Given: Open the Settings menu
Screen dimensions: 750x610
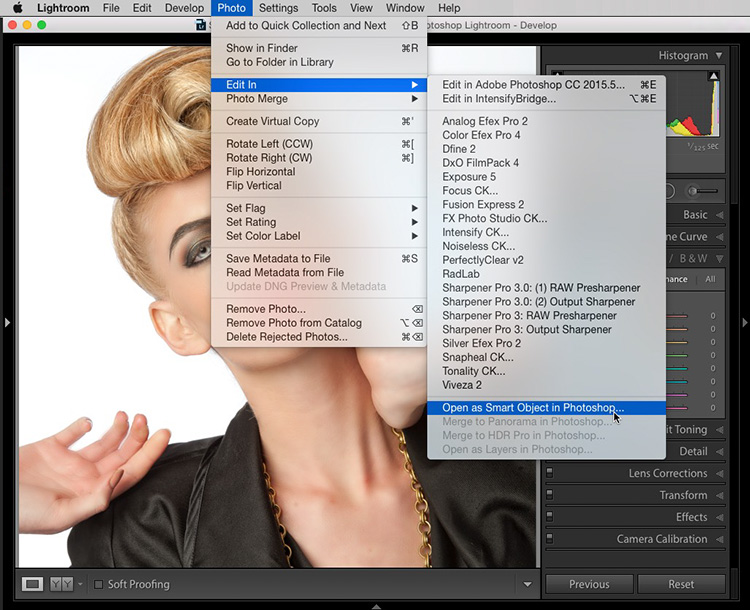Looking at the screenshot, I should tap(278, 8).
